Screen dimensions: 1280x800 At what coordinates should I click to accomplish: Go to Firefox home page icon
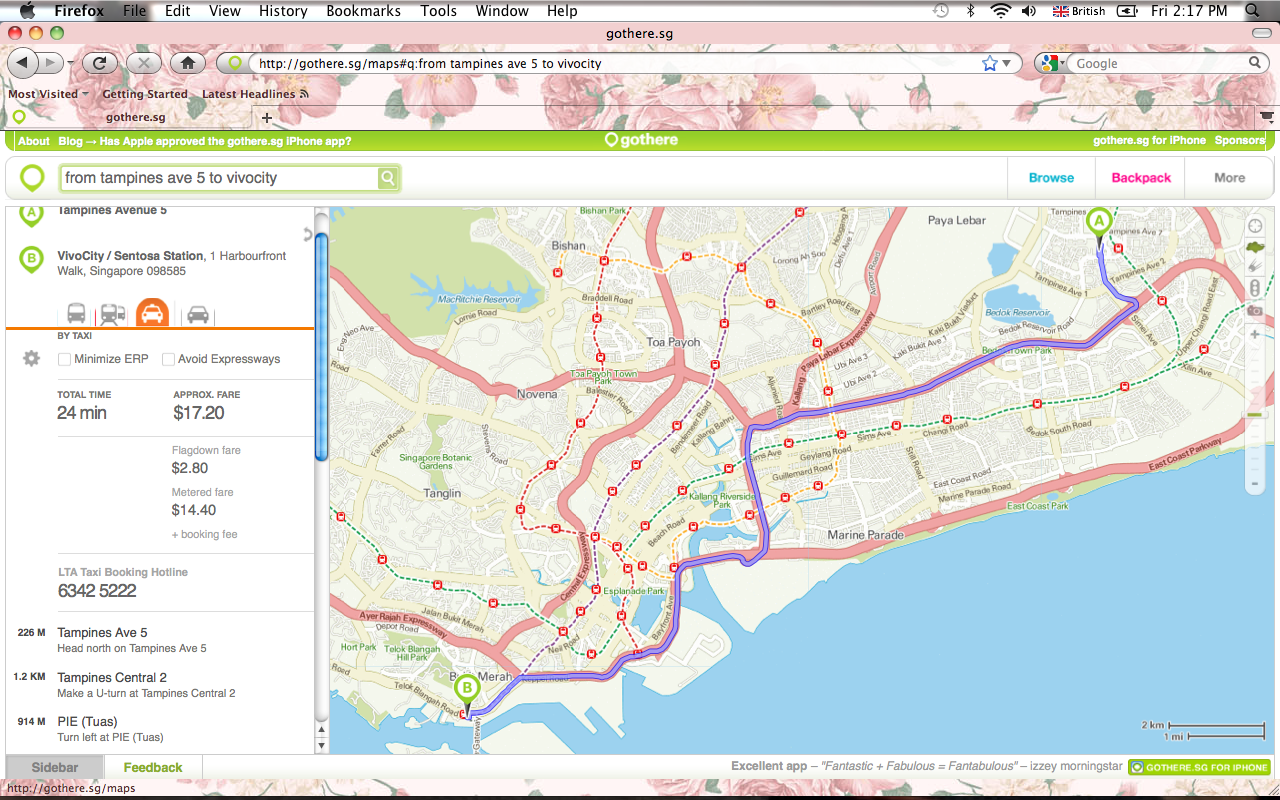(187, 63)
